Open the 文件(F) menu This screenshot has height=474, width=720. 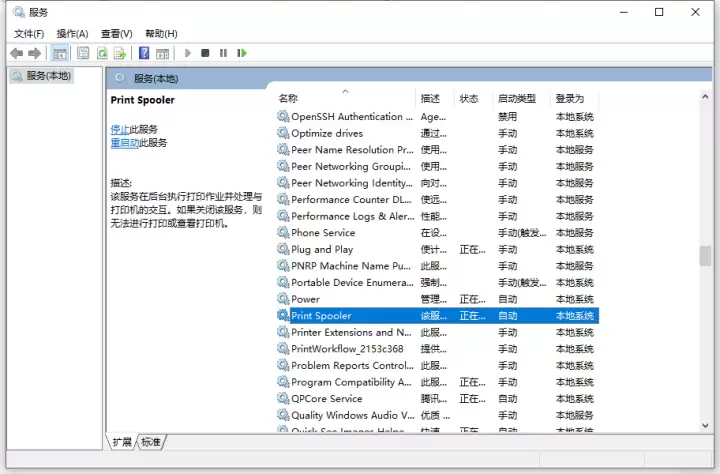tap(29, 34)
